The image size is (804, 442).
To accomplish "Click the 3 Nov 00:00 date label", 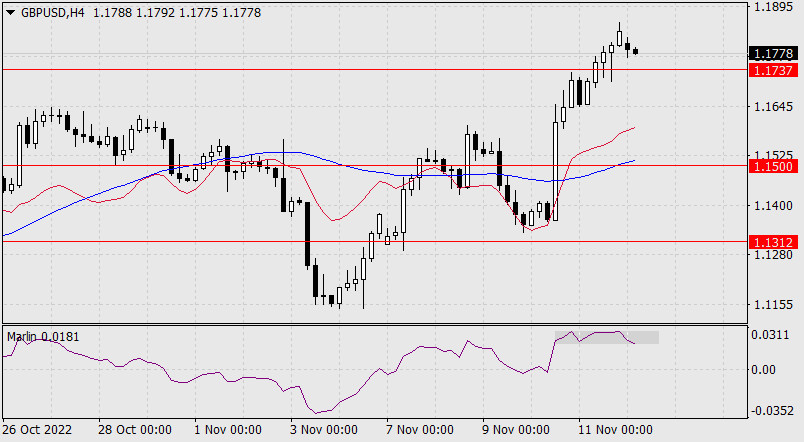I will [323, 430].
